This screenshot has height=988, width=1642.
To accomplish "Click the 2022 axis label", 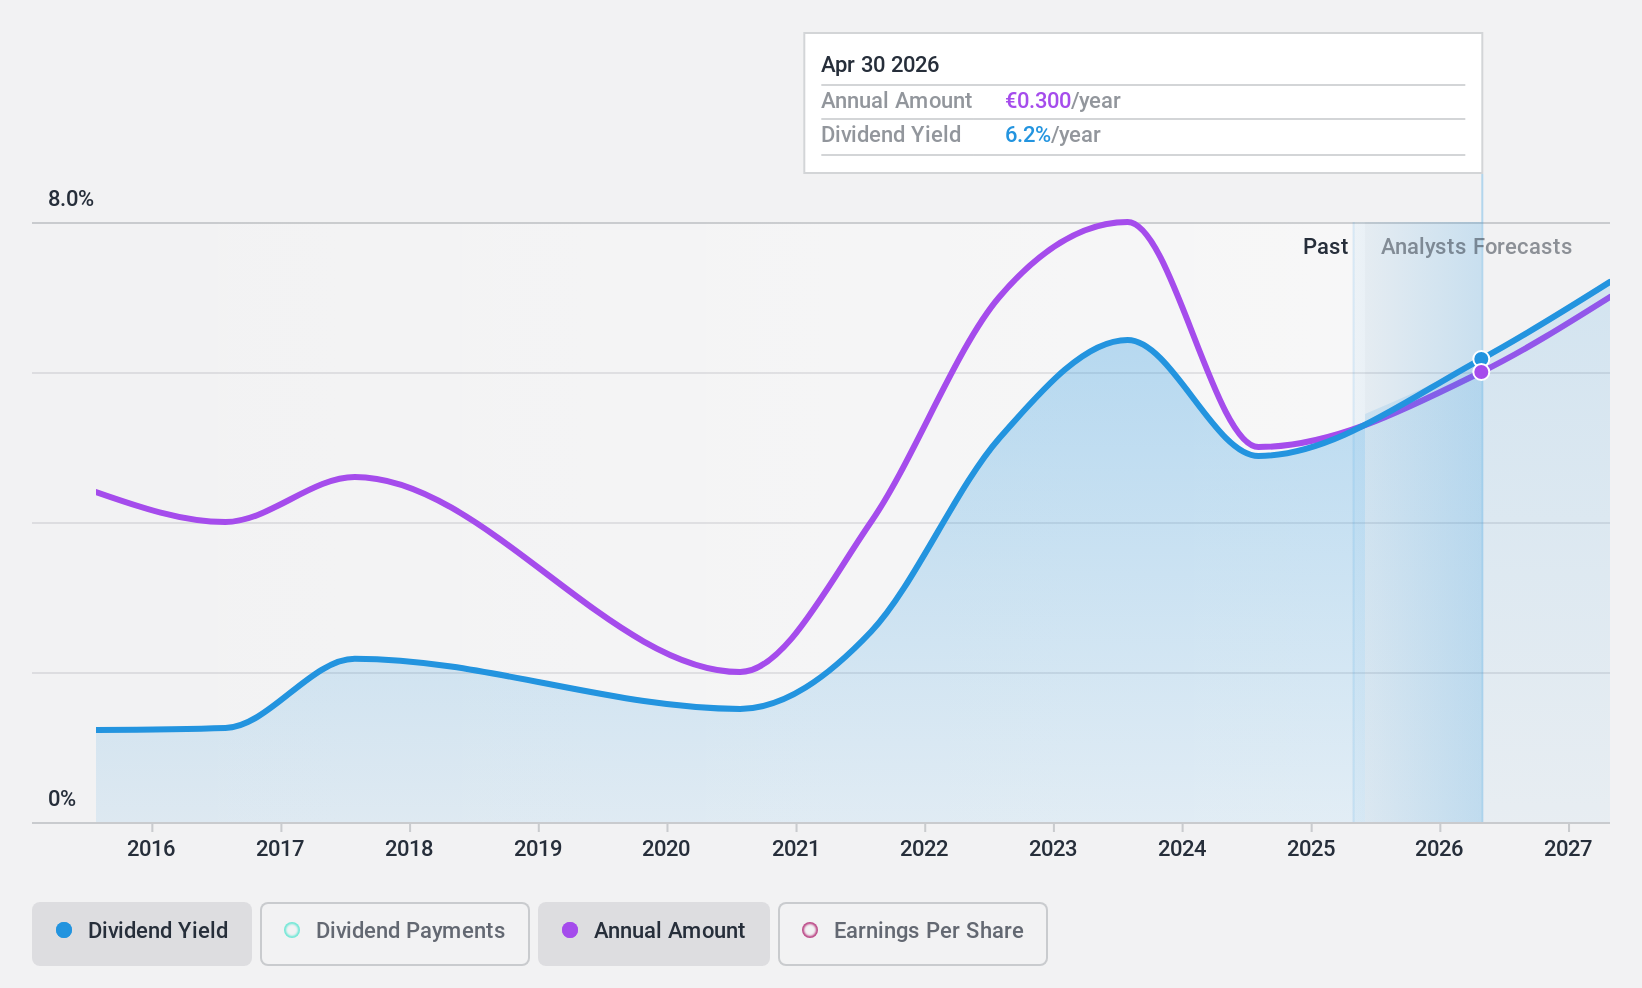I will (924, 849).
